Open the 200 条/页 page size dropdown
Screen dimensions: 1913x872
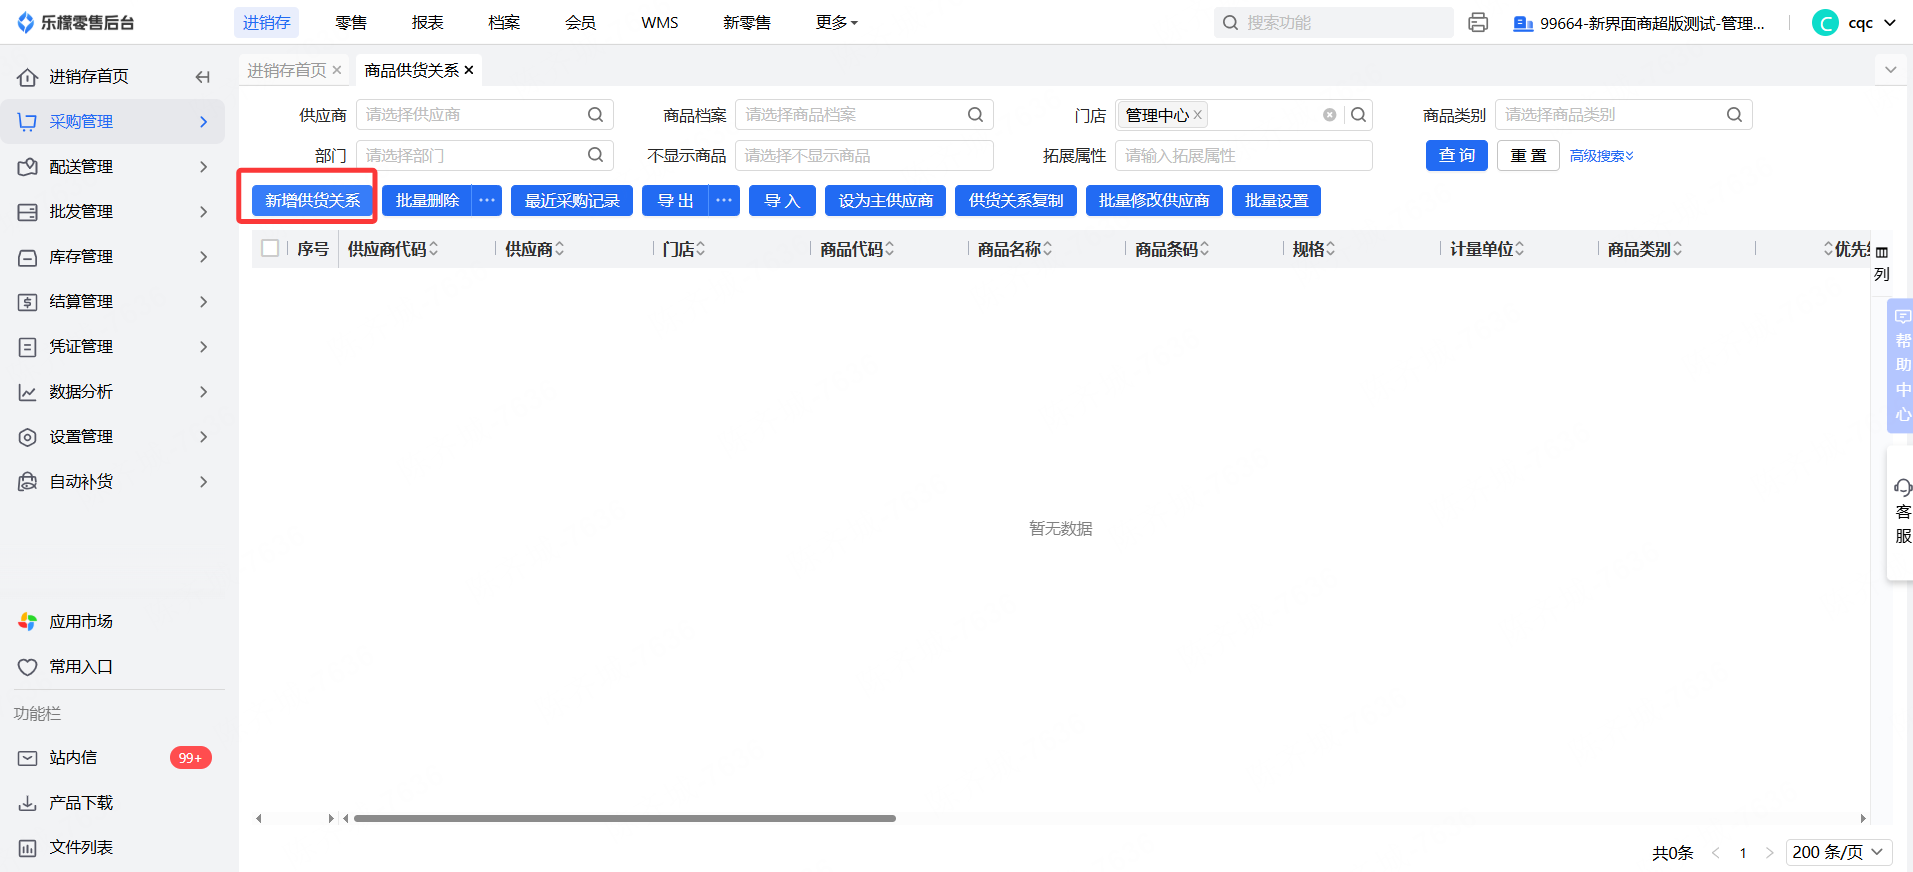(1838, 852)
